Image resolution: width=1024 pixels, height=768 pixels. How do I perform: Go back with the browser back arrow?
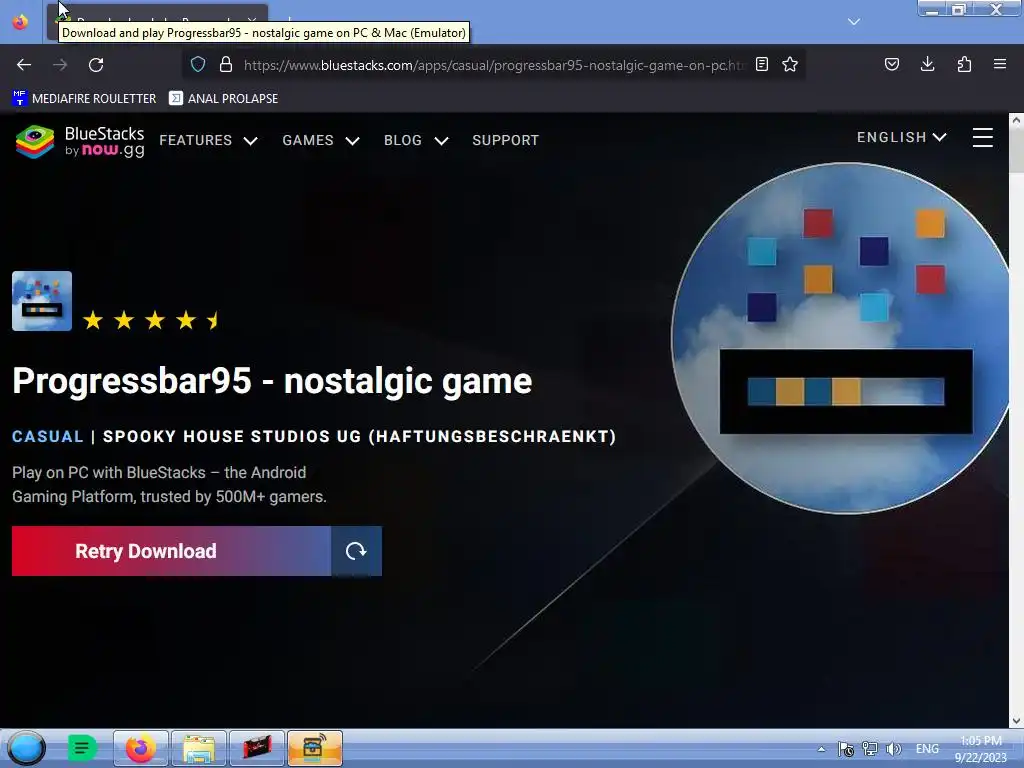pyautogui.click(x=24, y=65)
